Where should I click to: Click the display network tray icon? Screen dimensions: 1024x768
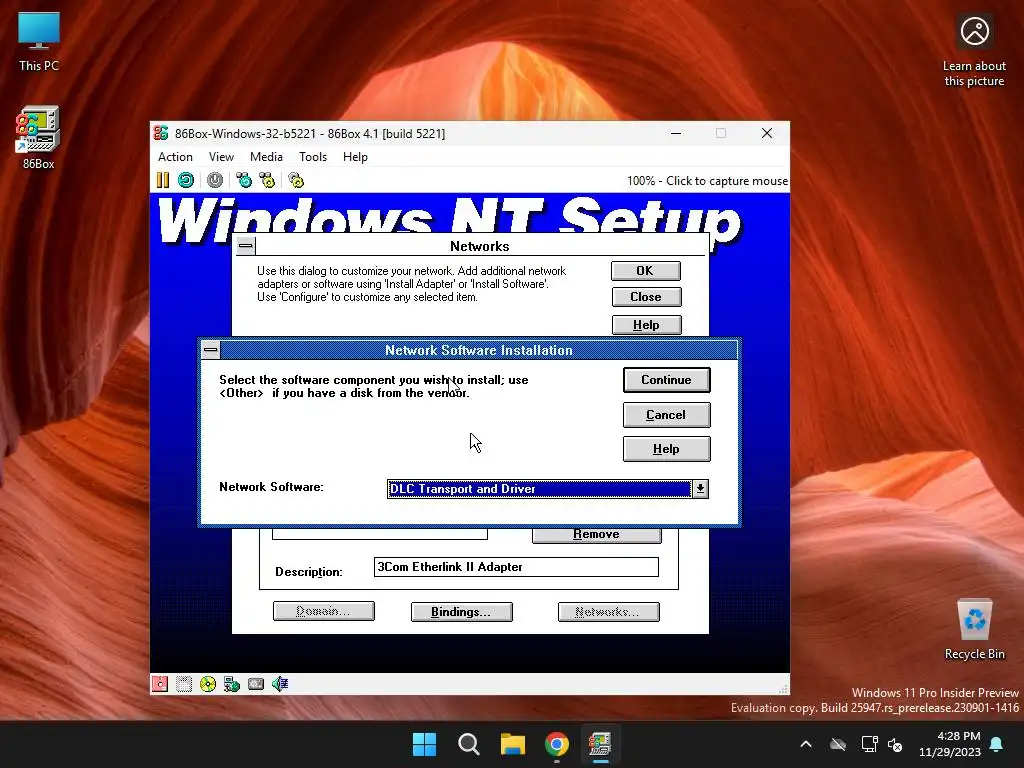[869, 744]
